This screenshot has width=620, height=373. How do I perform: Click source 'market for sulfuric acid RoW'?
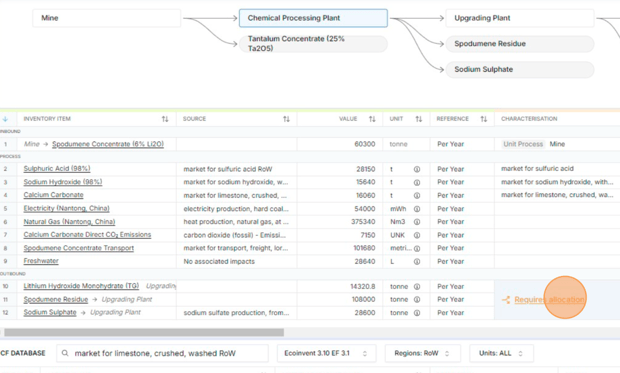point(228,169)
